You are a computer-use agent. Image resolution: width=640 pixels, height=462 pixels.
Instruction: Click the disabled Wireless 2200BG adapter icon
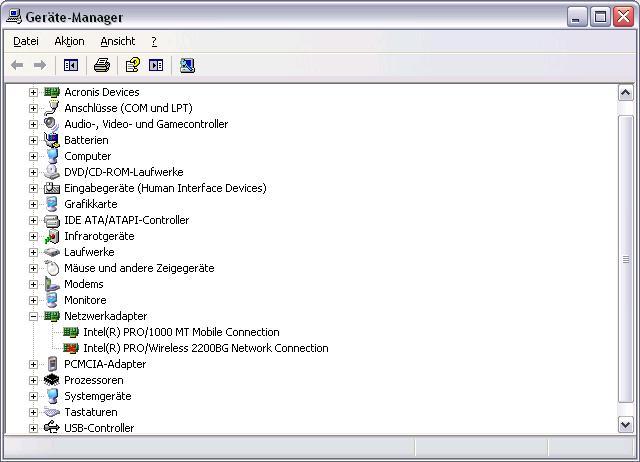71,348
